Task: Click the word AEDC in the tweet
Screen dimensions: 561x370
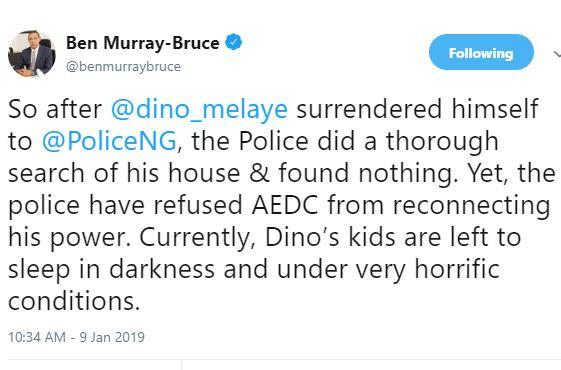Action: click(285, 205)
